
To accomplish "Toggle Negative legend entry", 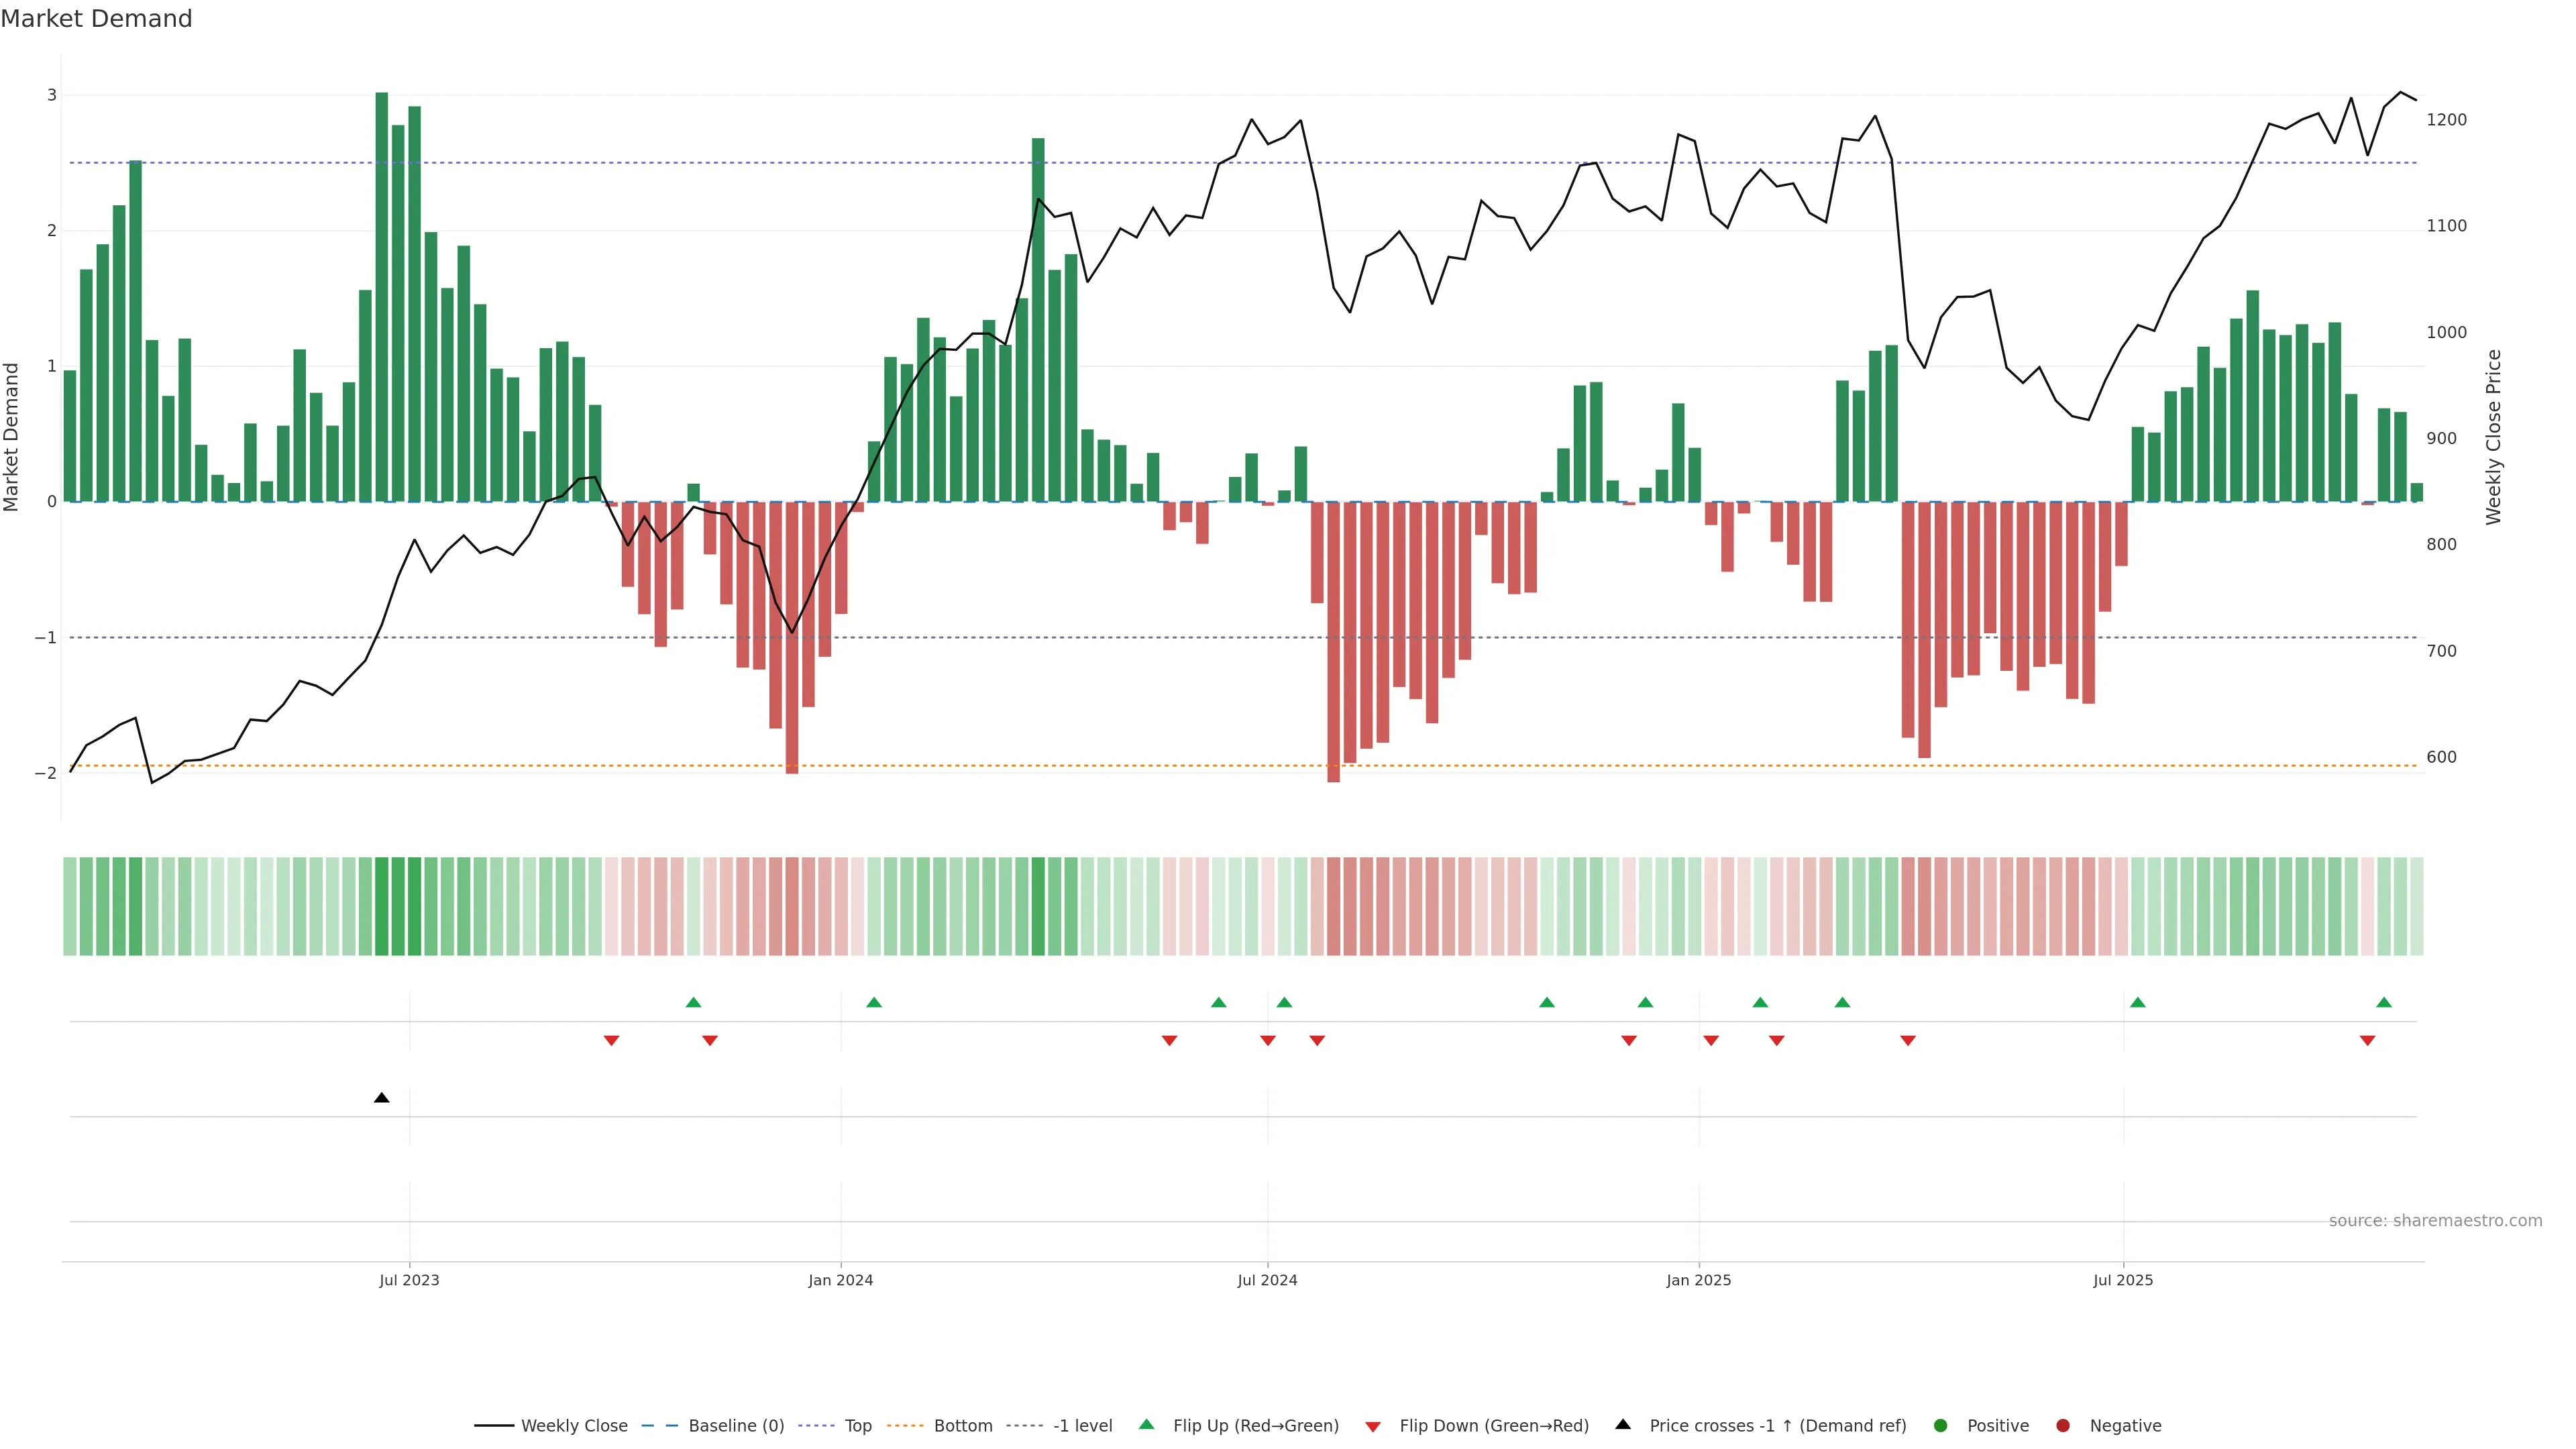I will tap(2125, 1426).
